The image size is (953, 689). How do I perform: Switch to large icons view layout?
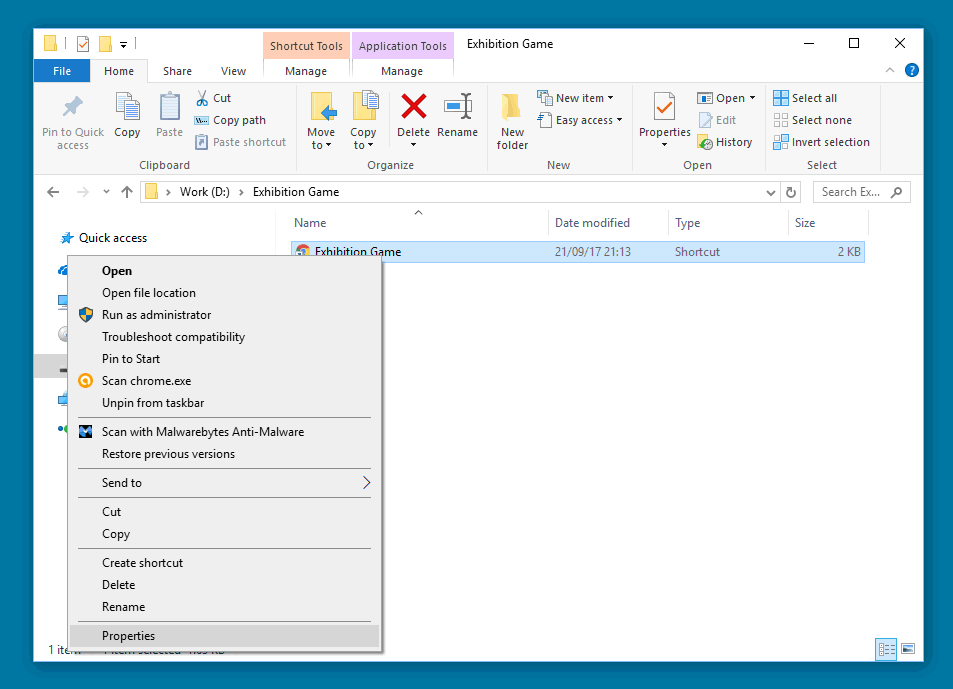[908, 650]
